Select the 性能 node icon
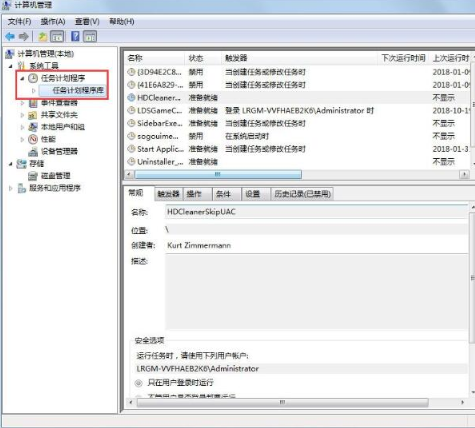This screenshot has width=475, height=428. (33, 139)
